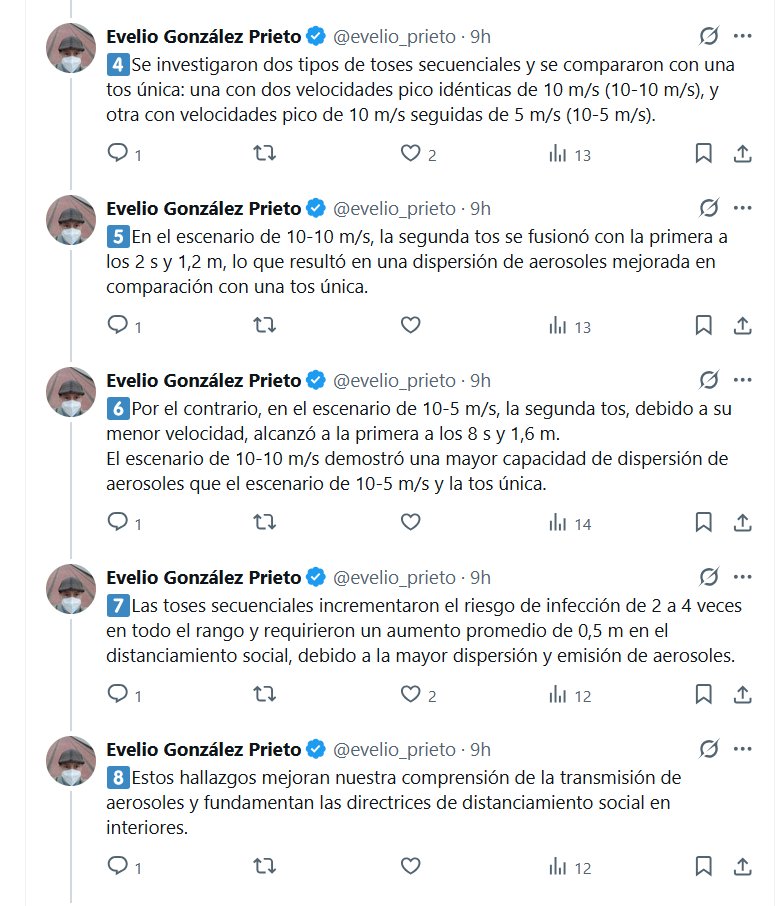View analytics for tweet 6 with 14 views
782x906 pixels.
pos(558,522)
